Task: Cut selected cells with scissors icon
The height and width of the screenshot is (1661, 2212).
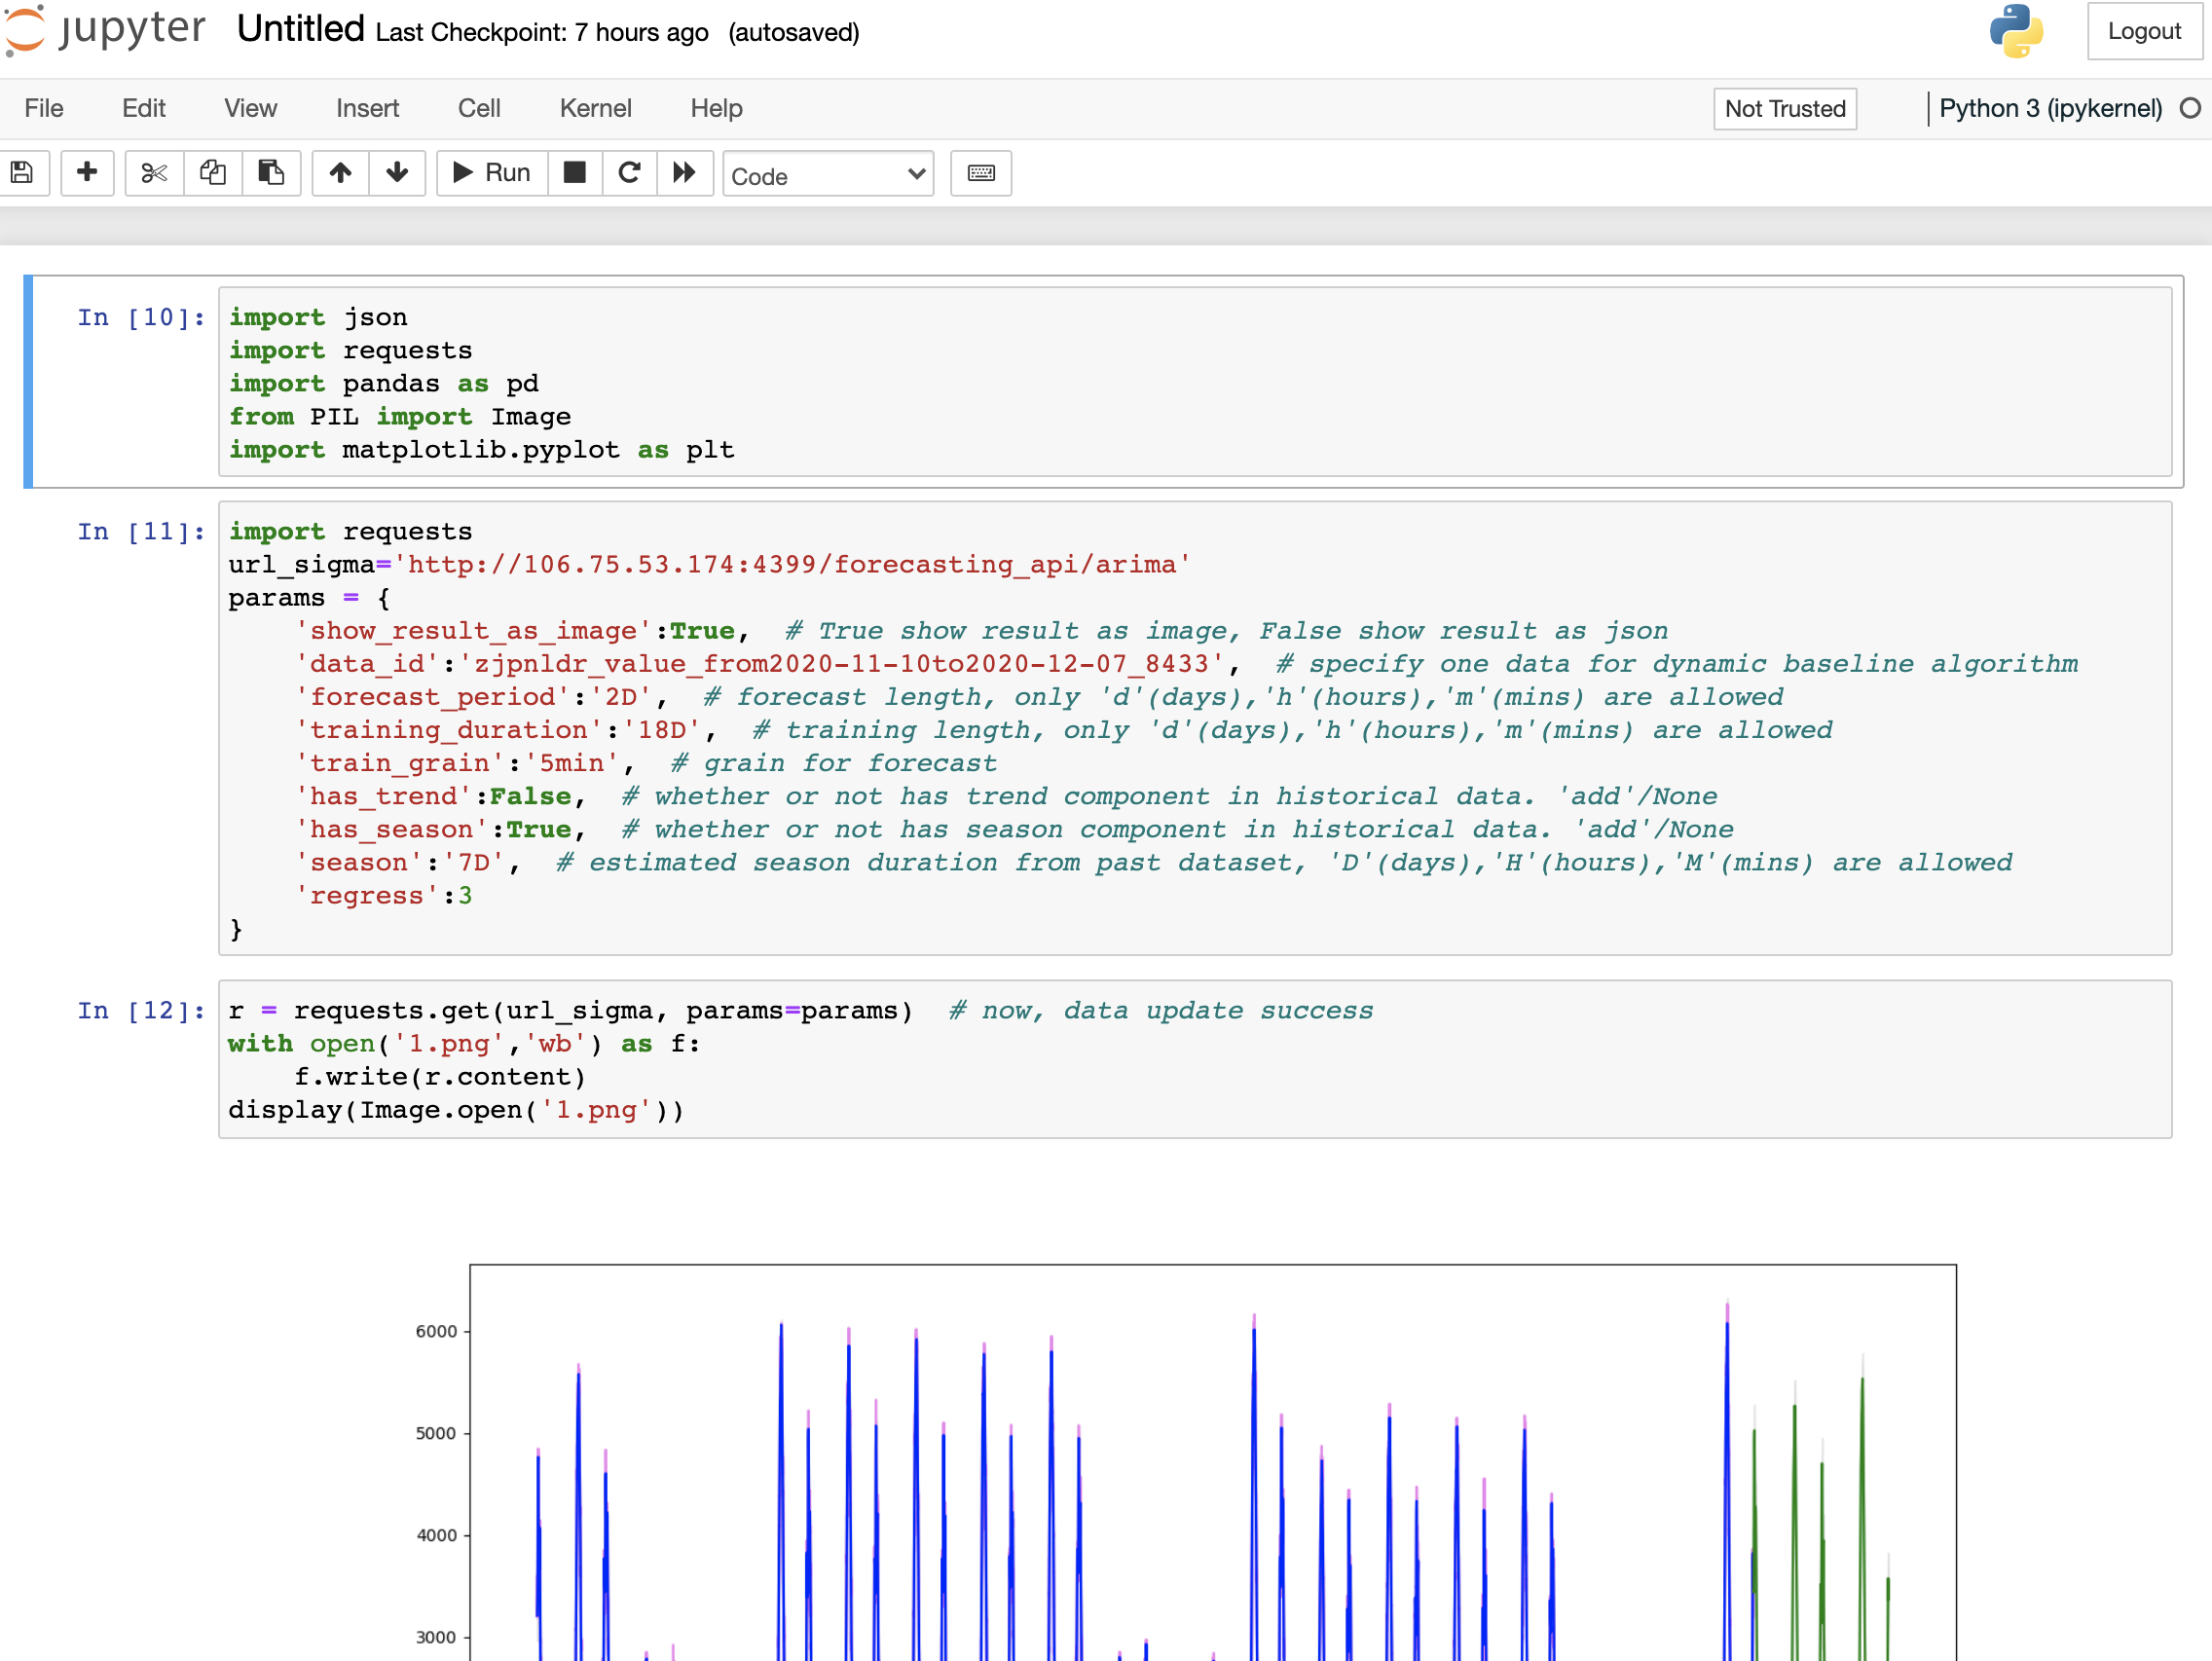Action: tap(154, 173)
